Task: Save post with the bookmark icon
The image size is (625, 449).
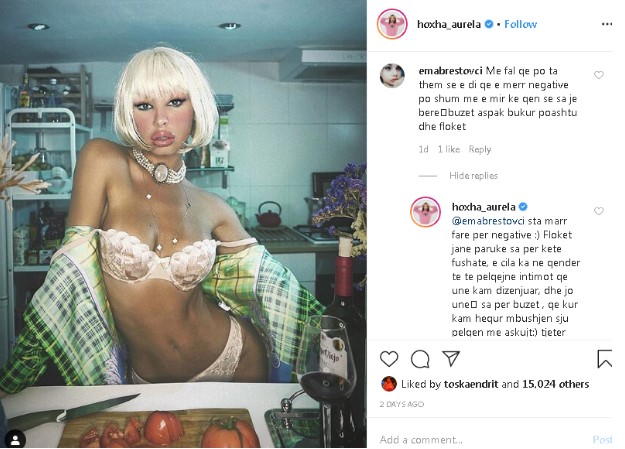Action: coord(604,359)
